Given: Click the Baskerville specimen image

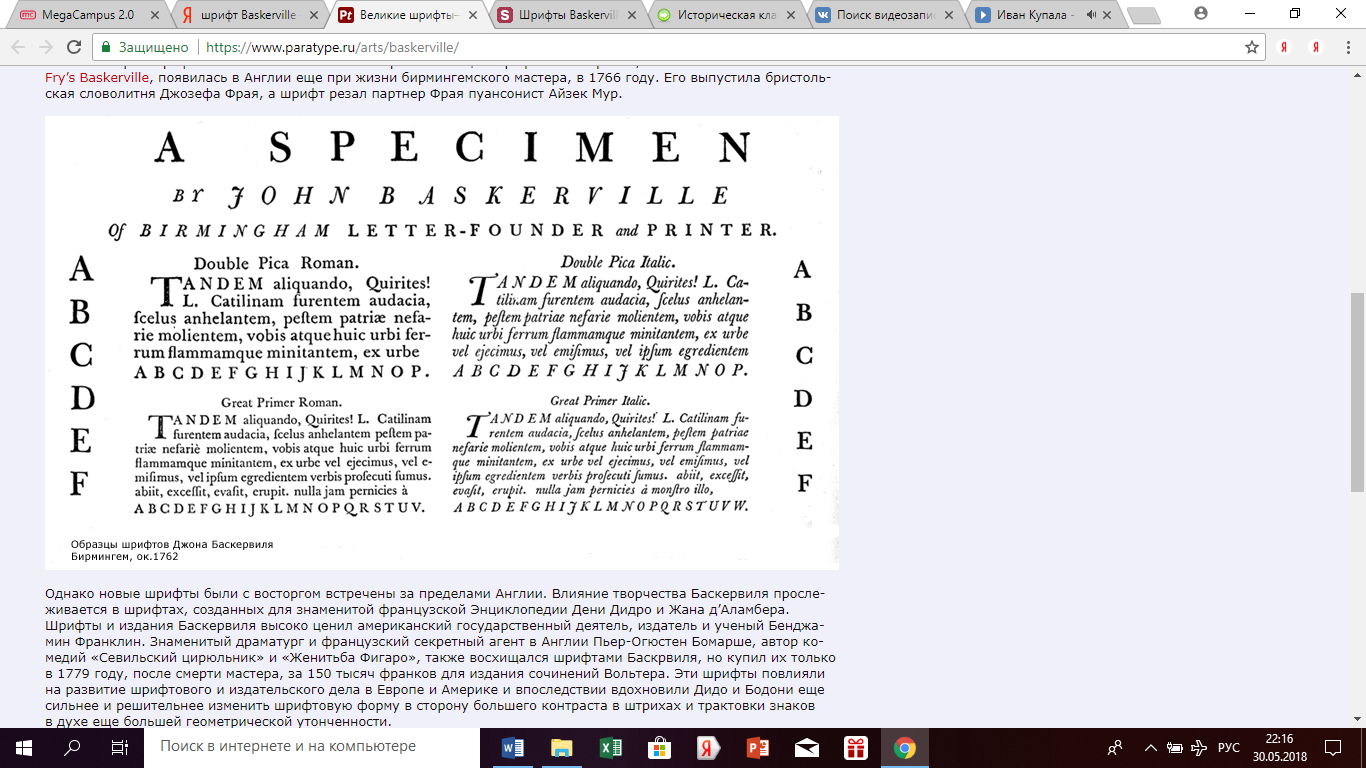Looking at the screenshot, I should pos(442,342).
